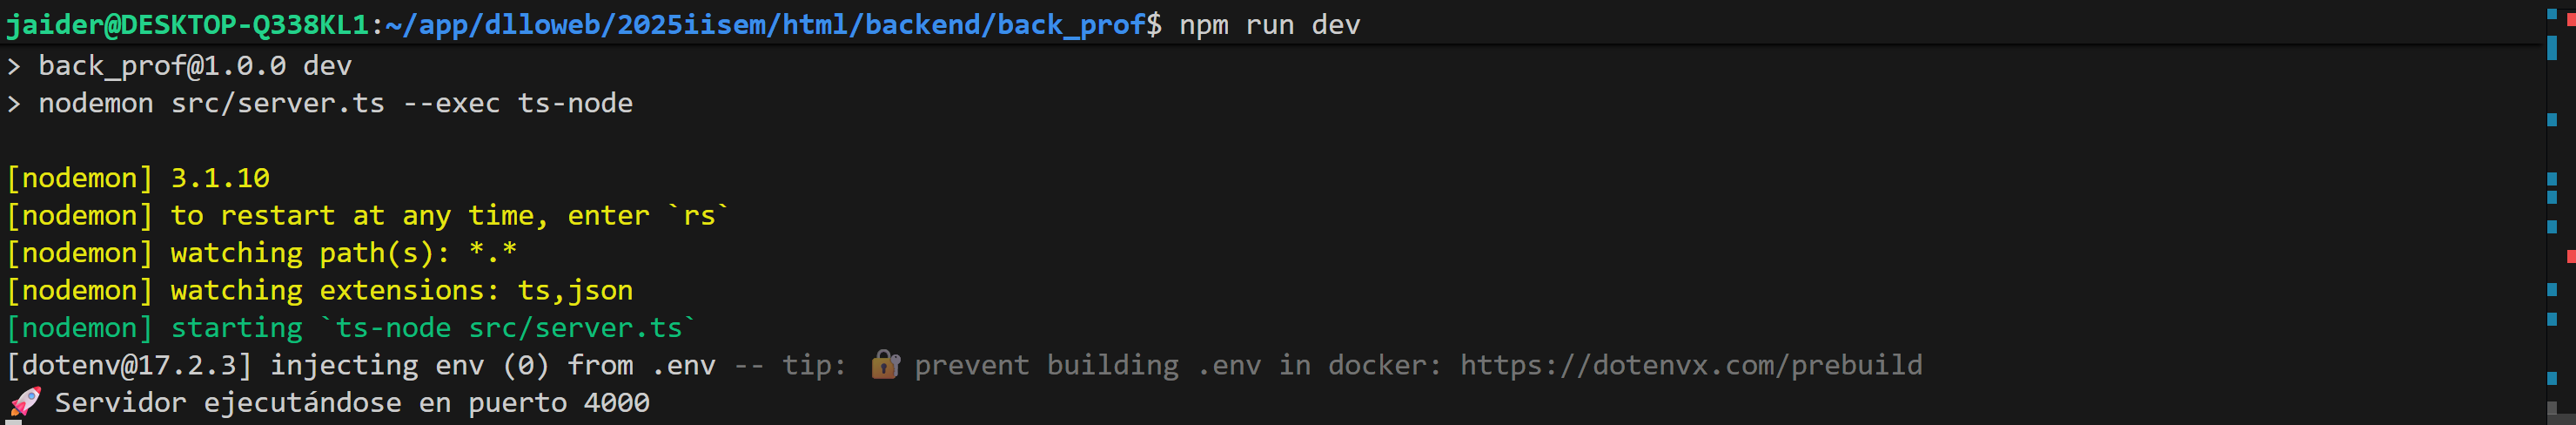Click the .env filename after "from"
Screen dimensions: 2576x425
point(684,365)
